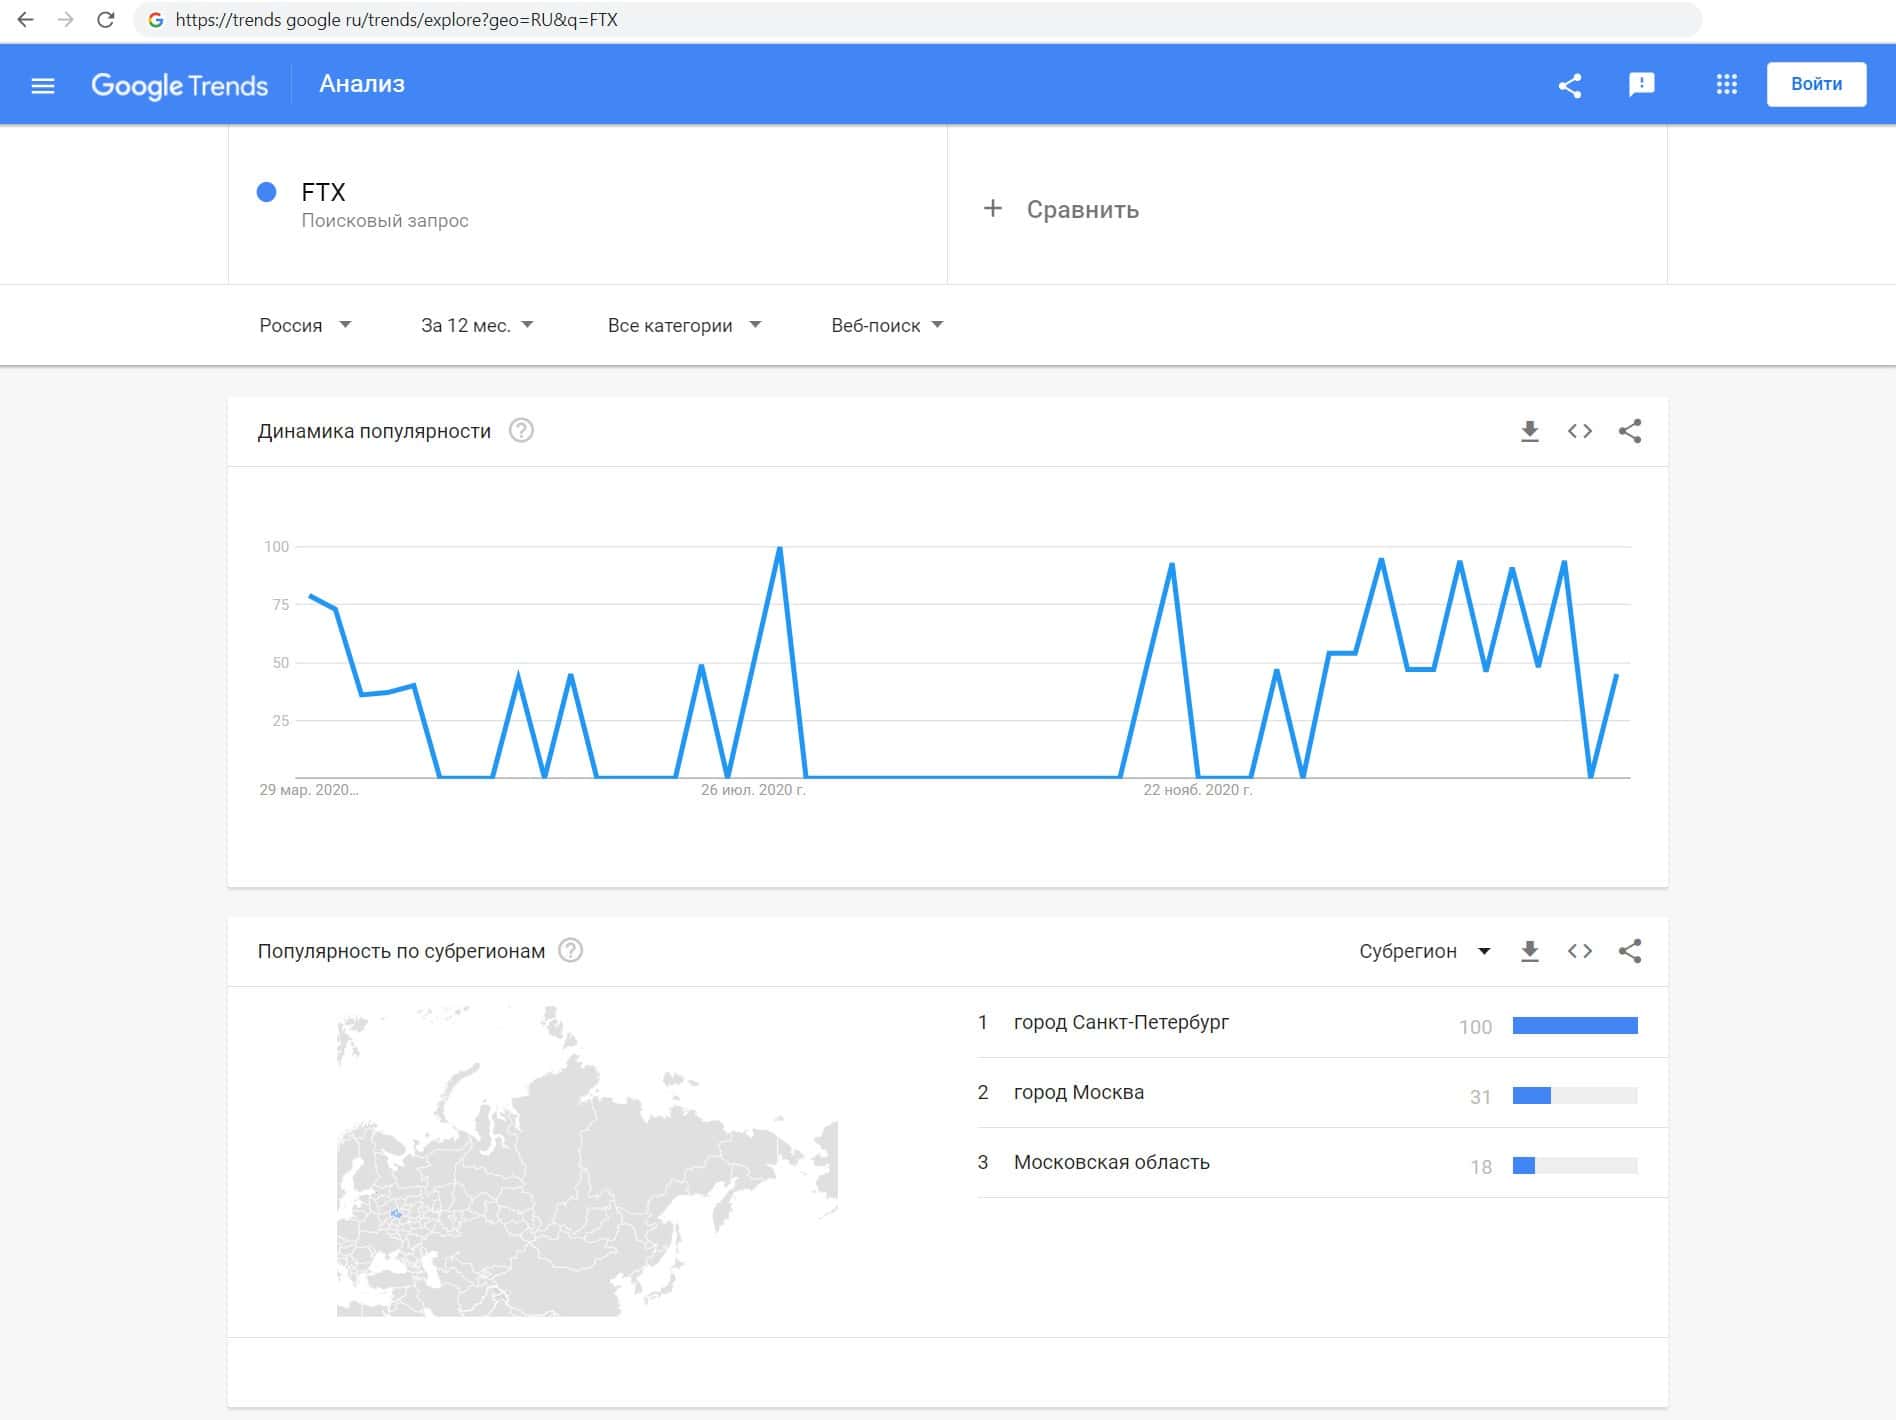The image size is (1896, 1420).
Task: Open the За 12 мес. time range dropdown
Action: (x=477, y=325)
